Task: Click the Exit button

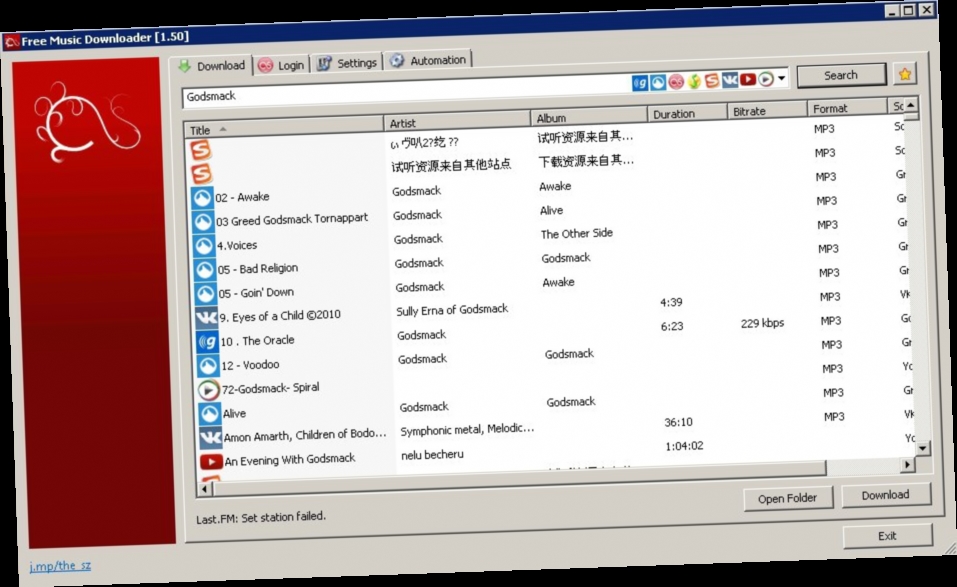Action: point(888,536)
